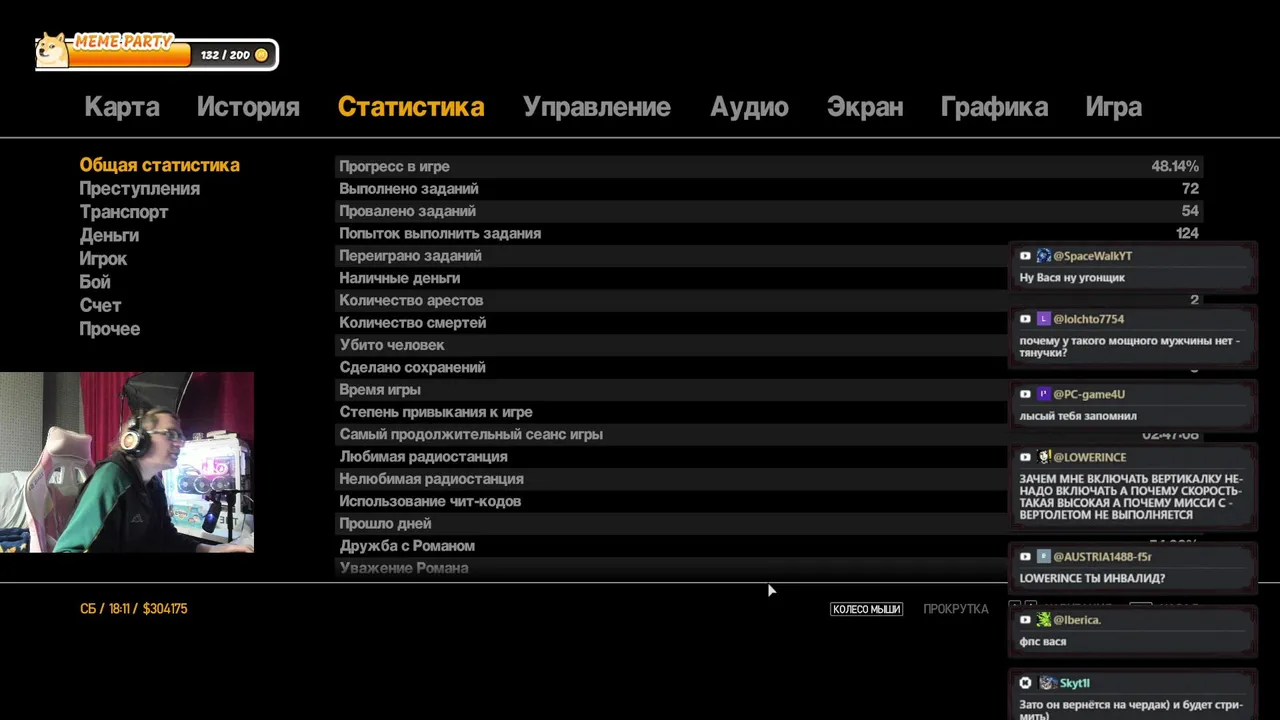Click the Дружба с Романом row
Image resolution: width=1280 pixels, height=720 pixels.
click(x=769, y=546)
